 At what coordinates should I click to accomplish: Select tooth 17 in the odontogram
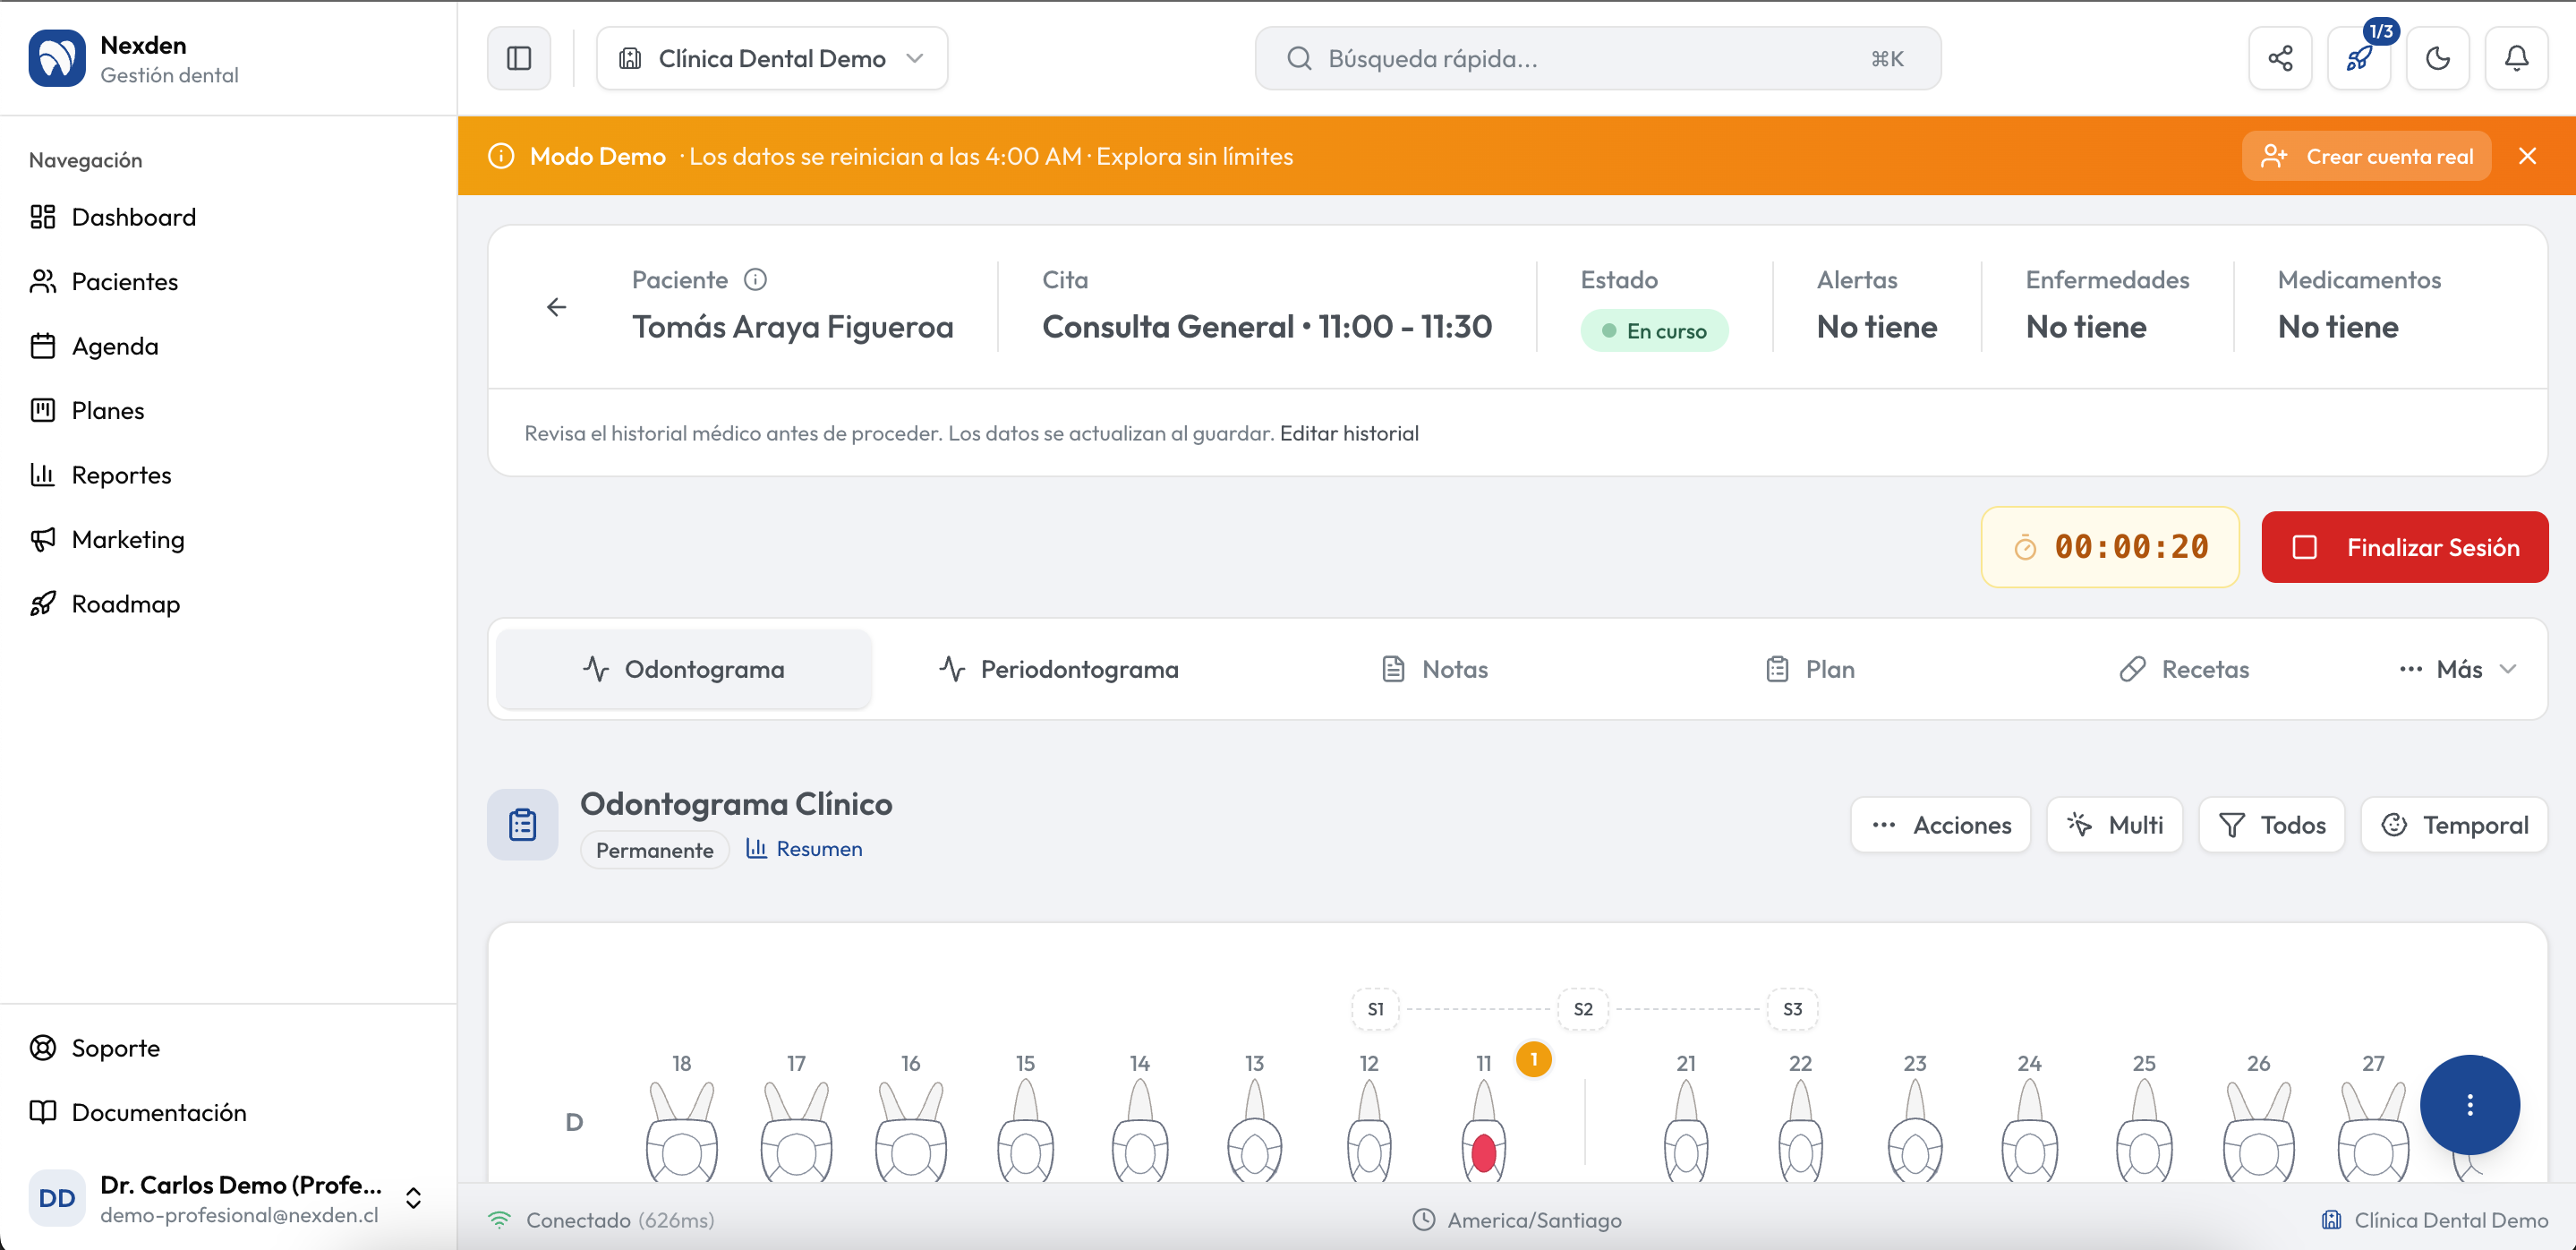tap(797, 1130)
